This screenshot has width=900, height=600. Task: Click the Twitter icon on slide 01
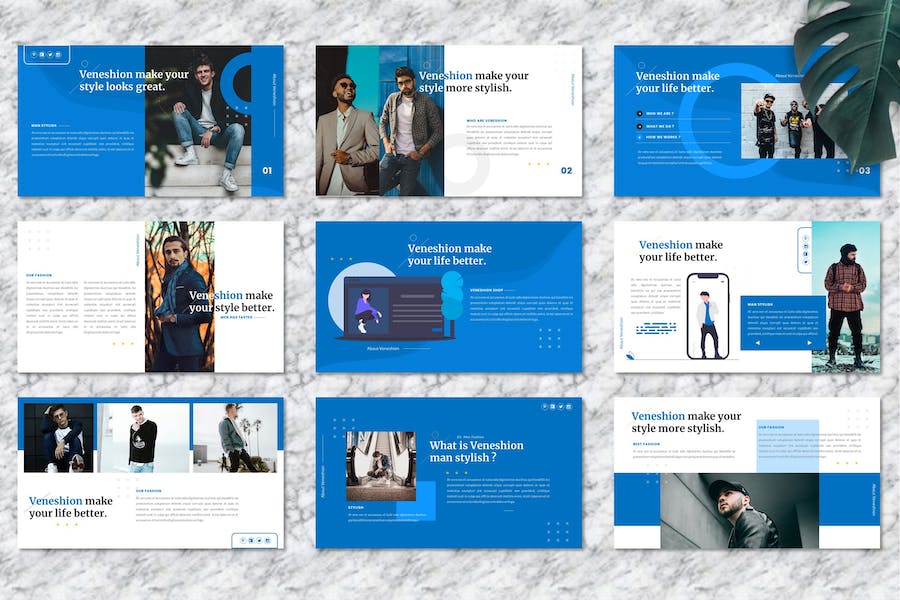tap(51, 54)
